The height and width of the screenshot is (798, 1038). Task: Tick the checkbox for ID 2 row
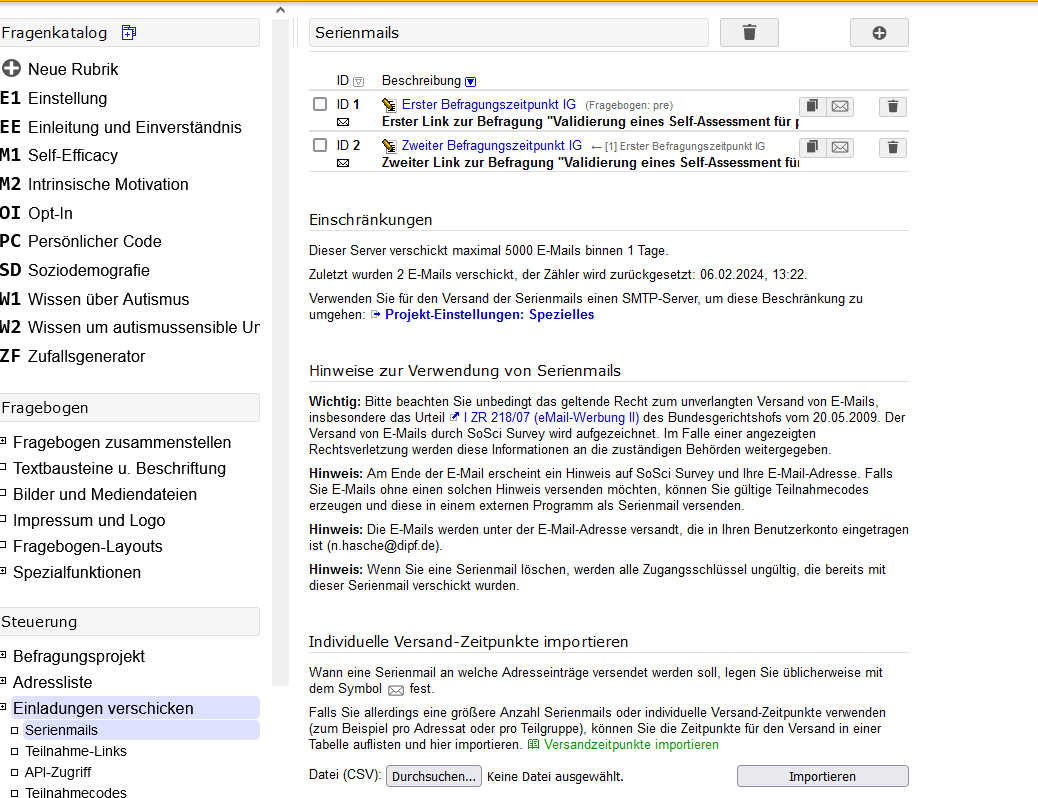tap(320, 145)
